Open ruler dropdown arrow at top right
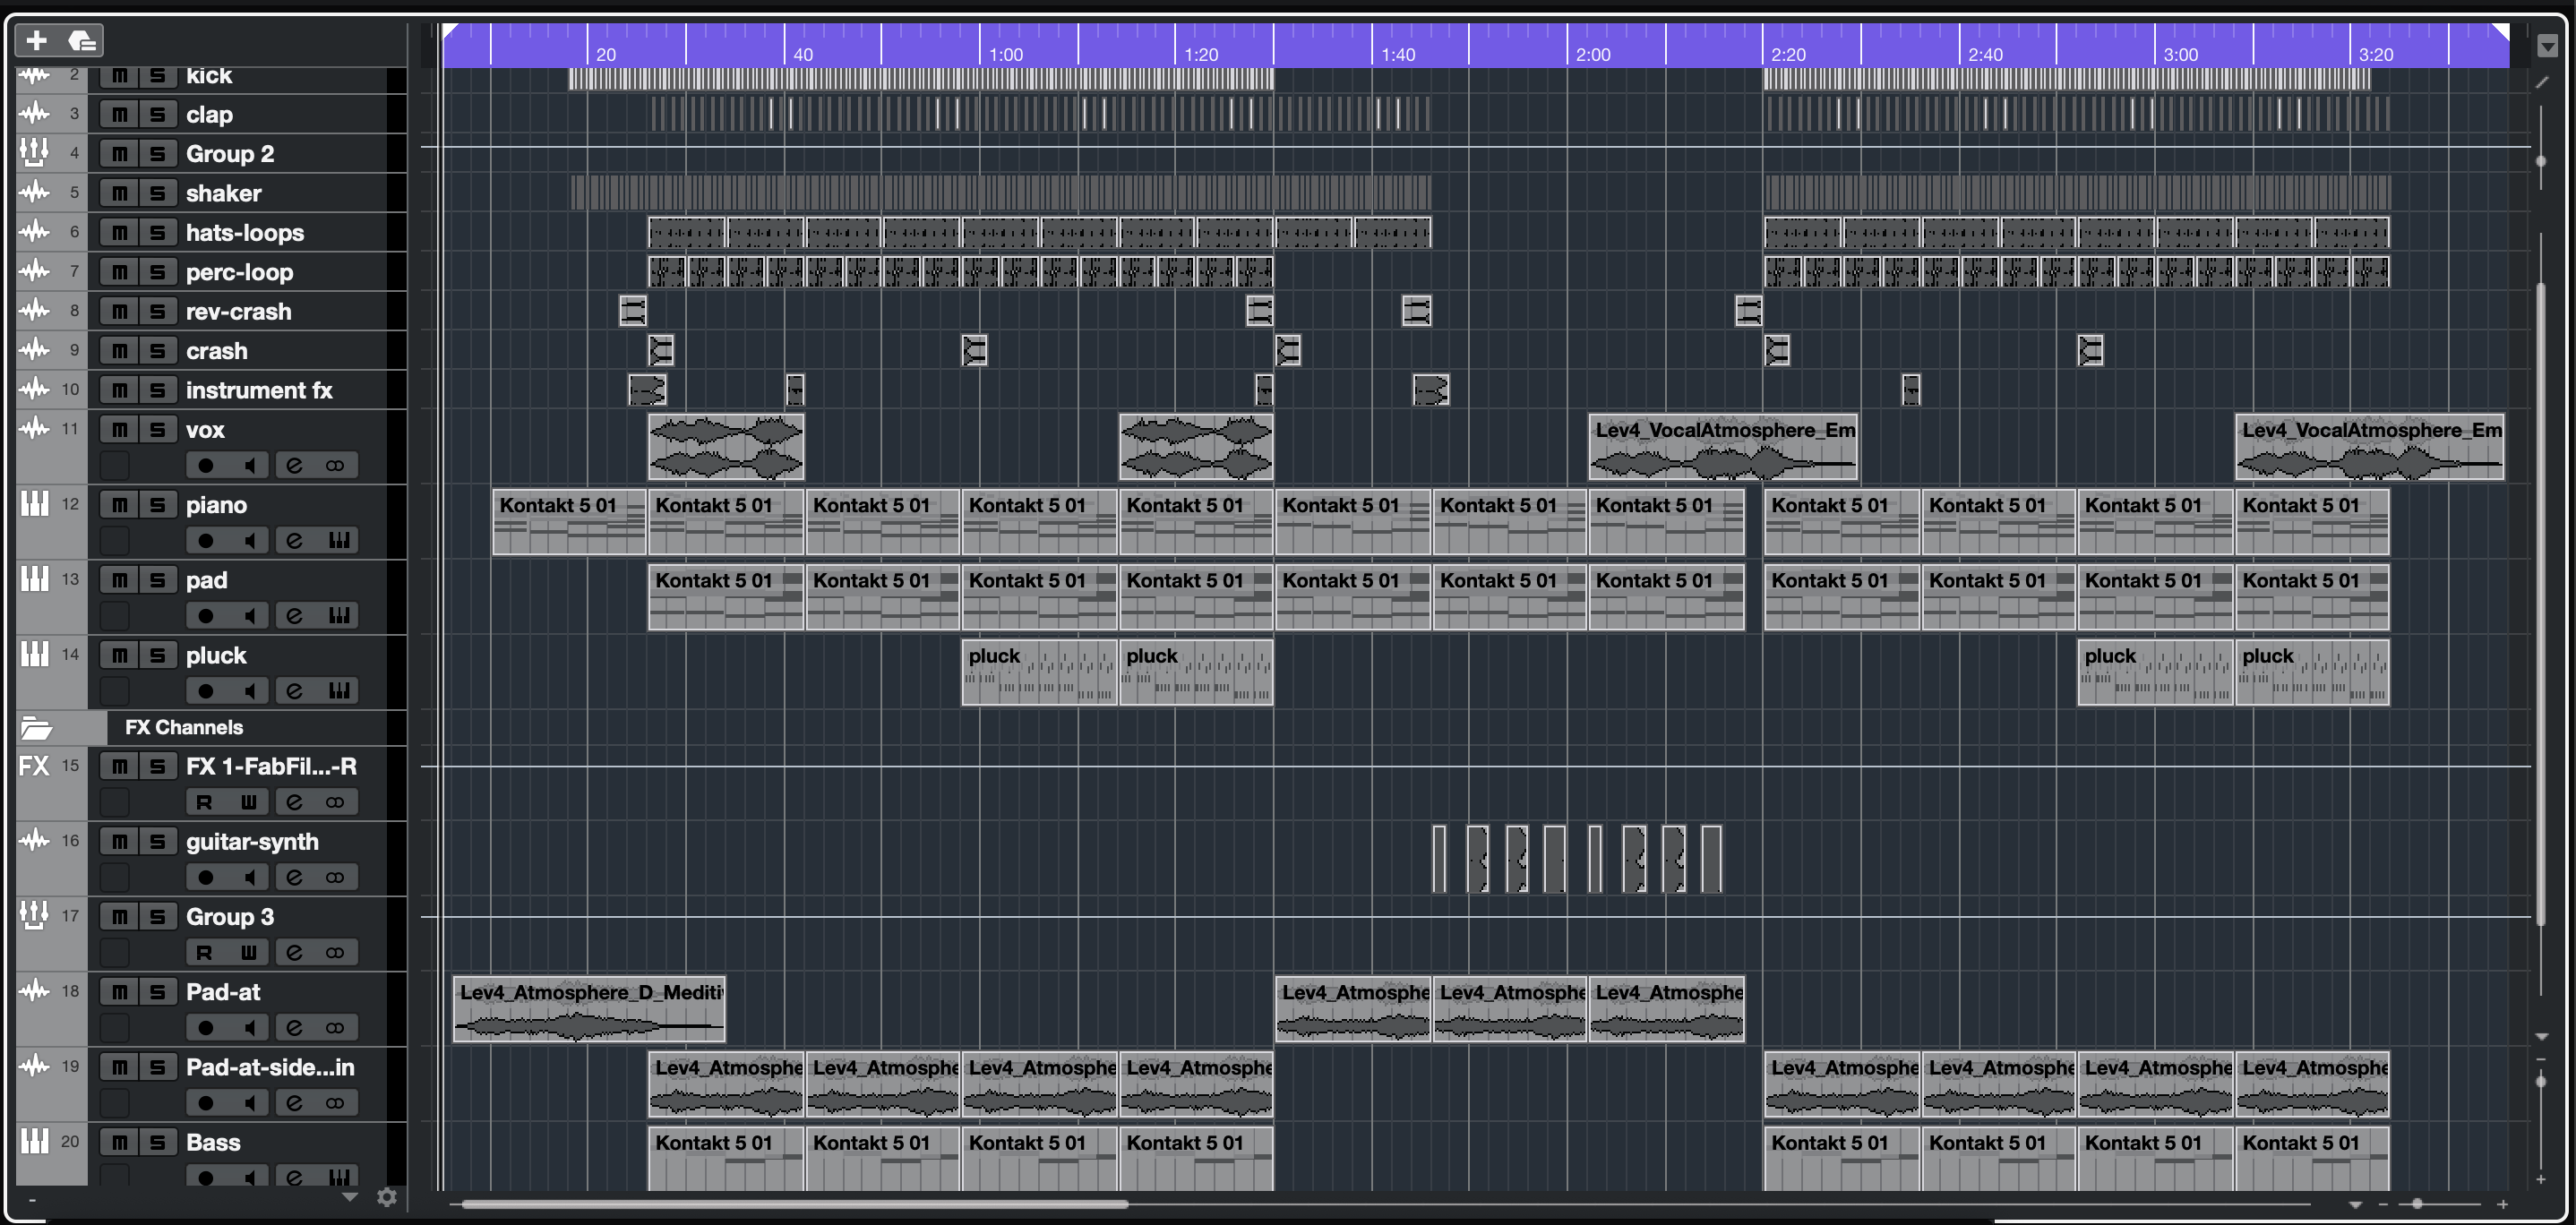This screenshot has width=2576, height=1225. 2547,46
